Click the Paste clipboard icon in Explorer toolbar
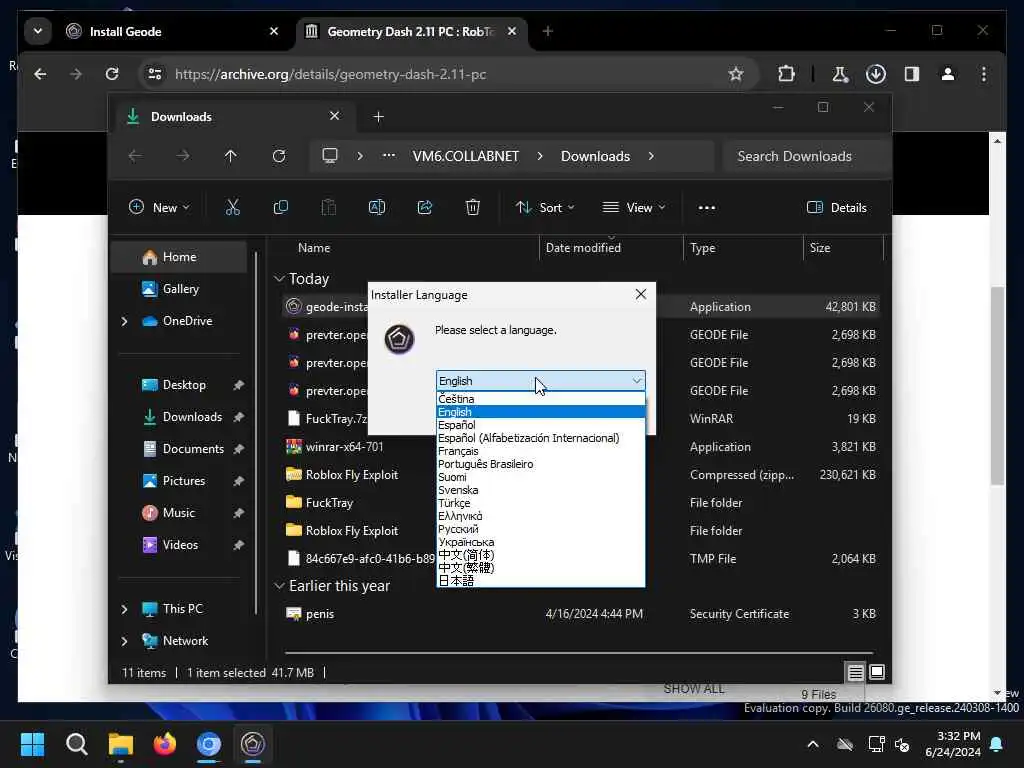Image resolution: width=1024 pixels, height=768 pixels. pos(328,208)
